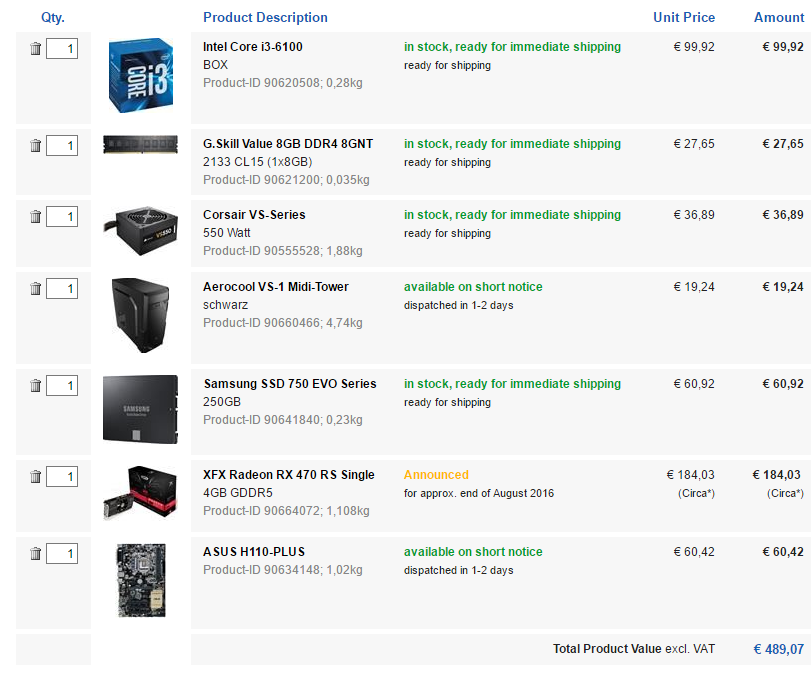Open XFX Radeon graphics card image
The width and height of the screenshot is (811, 675).
click(141, 492)
